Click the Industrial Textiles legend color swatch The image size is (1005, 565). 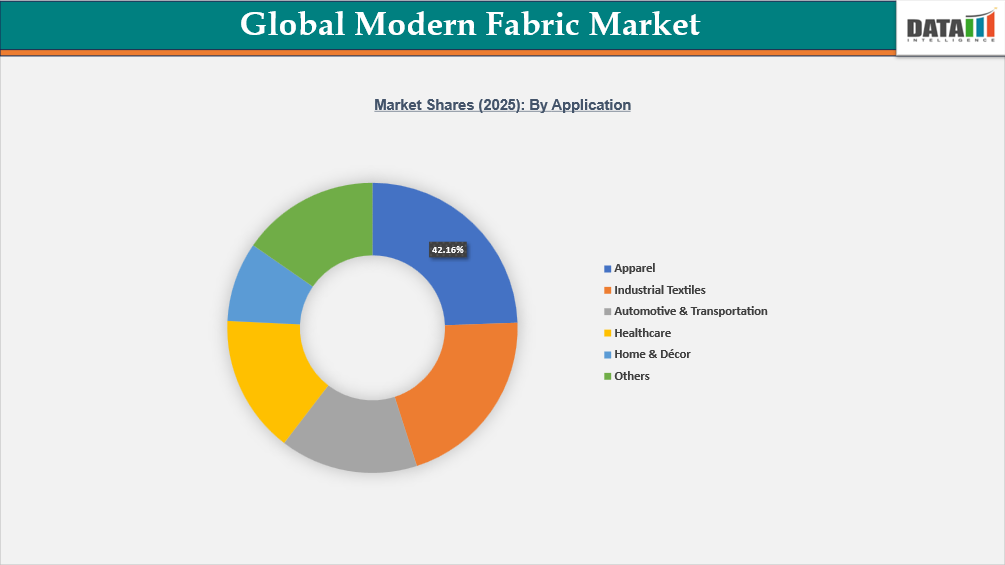click(x=607, y=290)
